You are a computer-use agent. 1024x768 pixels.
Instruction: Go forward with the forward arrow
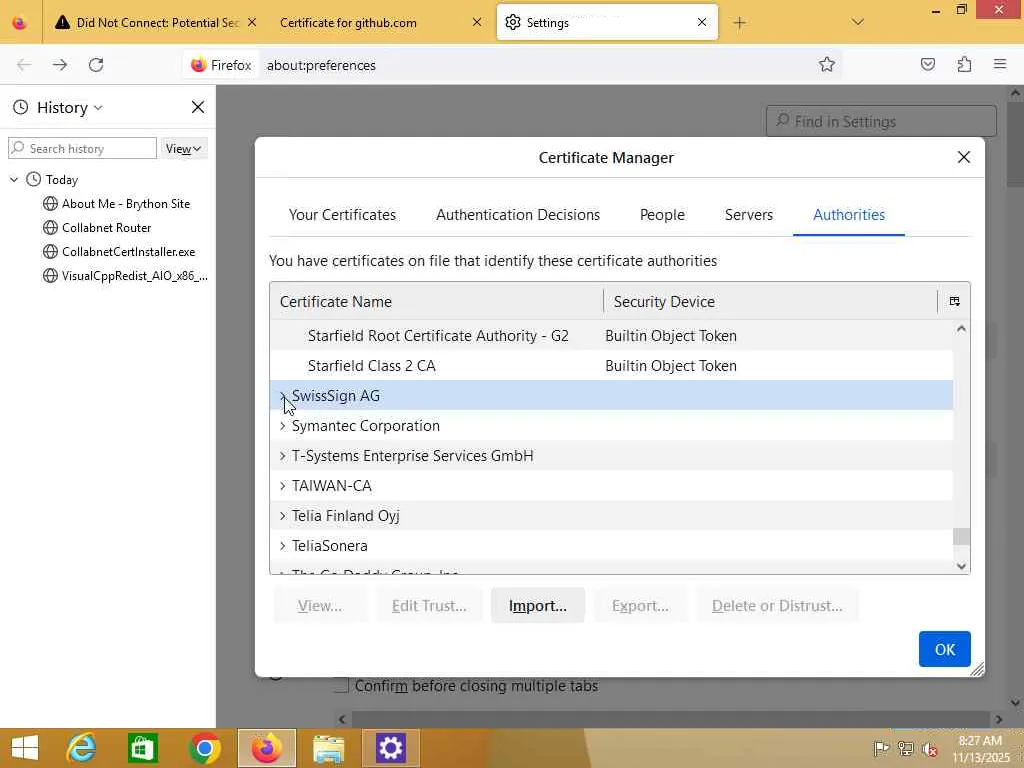60,65
